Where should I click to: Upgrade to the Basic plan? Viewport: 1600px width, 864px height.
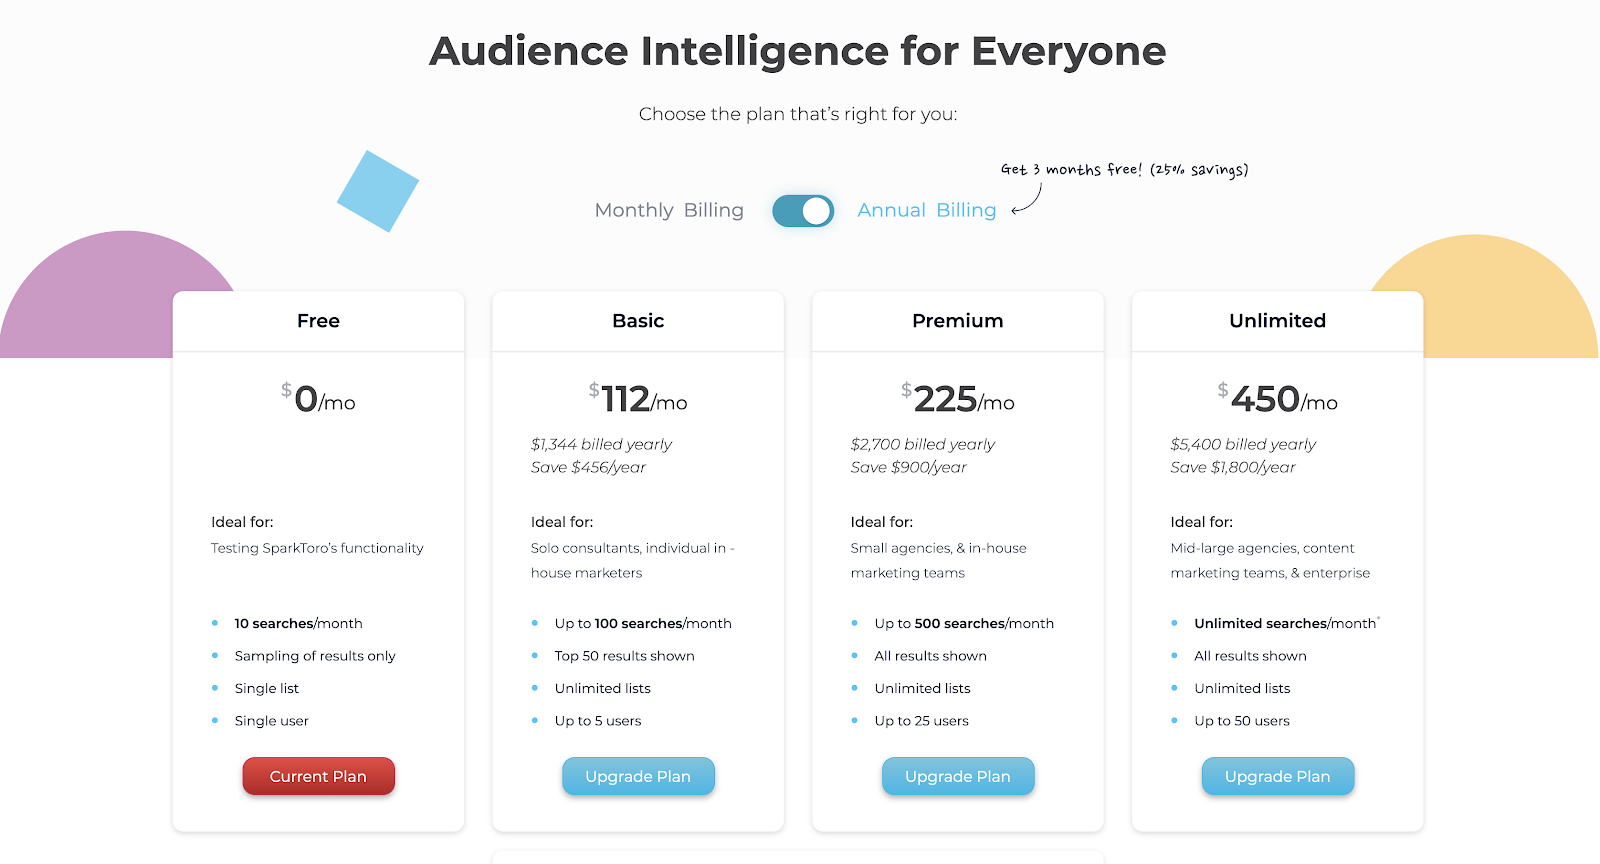pos(638,776)
